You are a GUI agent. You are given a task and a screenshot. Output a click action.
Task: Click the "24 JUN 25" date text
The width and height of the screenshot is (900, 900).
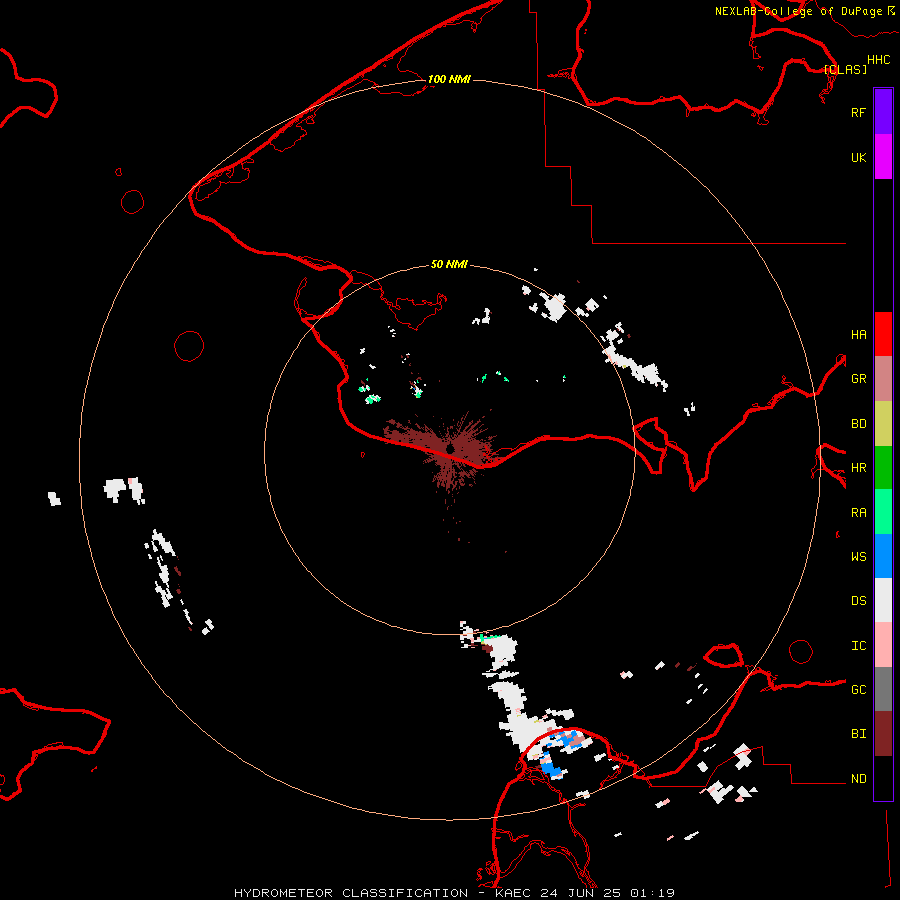(x=581, y=893)
